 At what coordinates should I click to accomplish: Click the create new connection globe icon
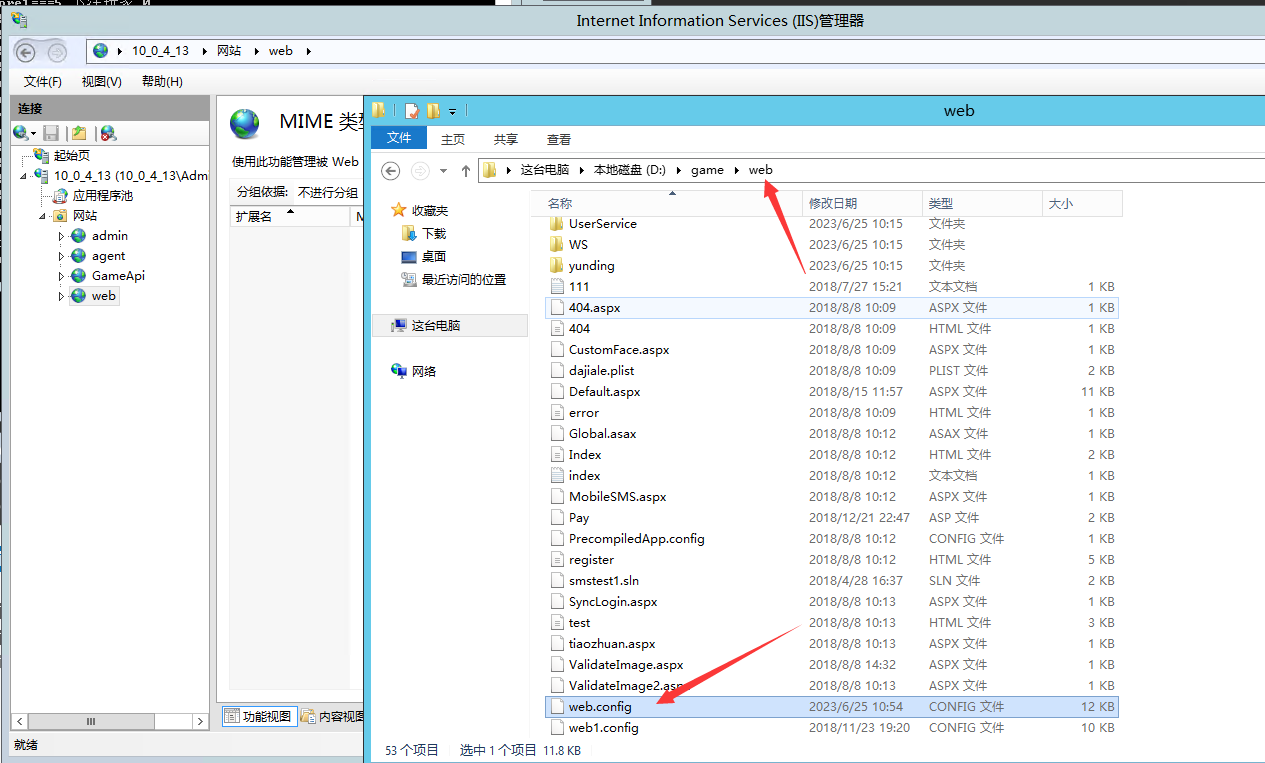click(22, 133)
